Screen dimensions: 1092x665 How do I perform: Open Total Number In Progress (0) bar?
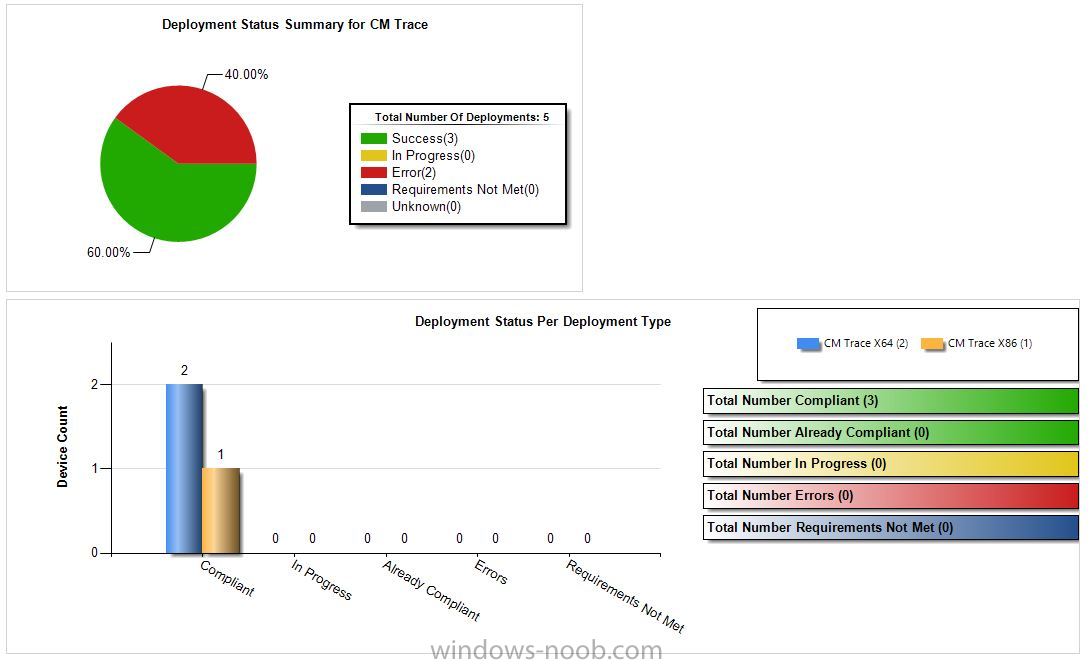click(x=891, y=464)
